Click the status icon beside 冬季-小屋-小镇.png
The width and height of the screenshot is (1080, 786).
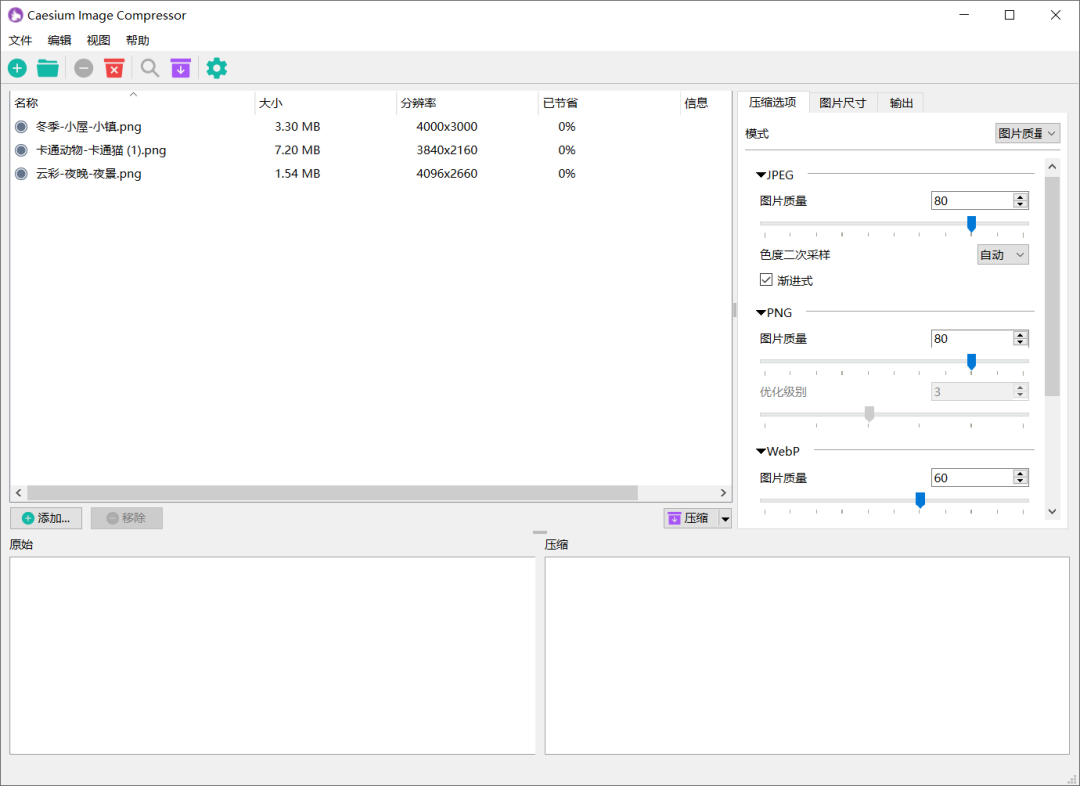point(21,127)
